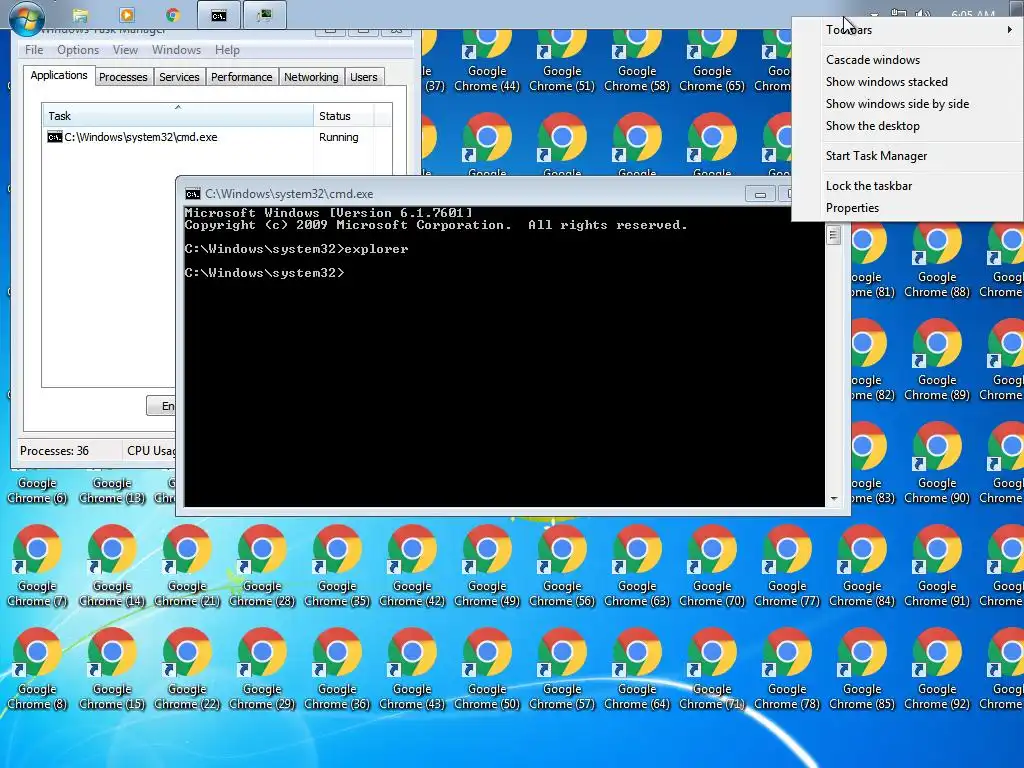Select cmd.exe task row in Task Manager
Viewport: 1024px width, 768px height.
tap(217, 137)
